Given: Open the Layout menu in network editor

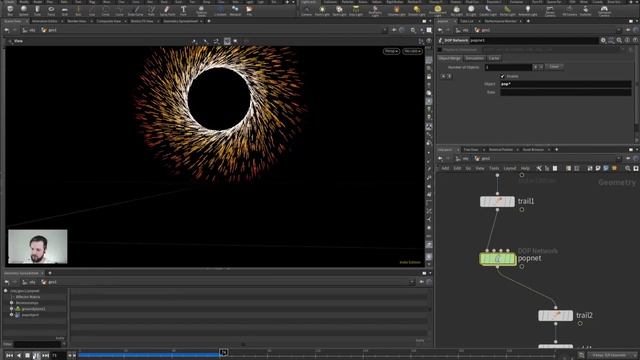Looking at the screenshot, I should [x=509, y=168].
